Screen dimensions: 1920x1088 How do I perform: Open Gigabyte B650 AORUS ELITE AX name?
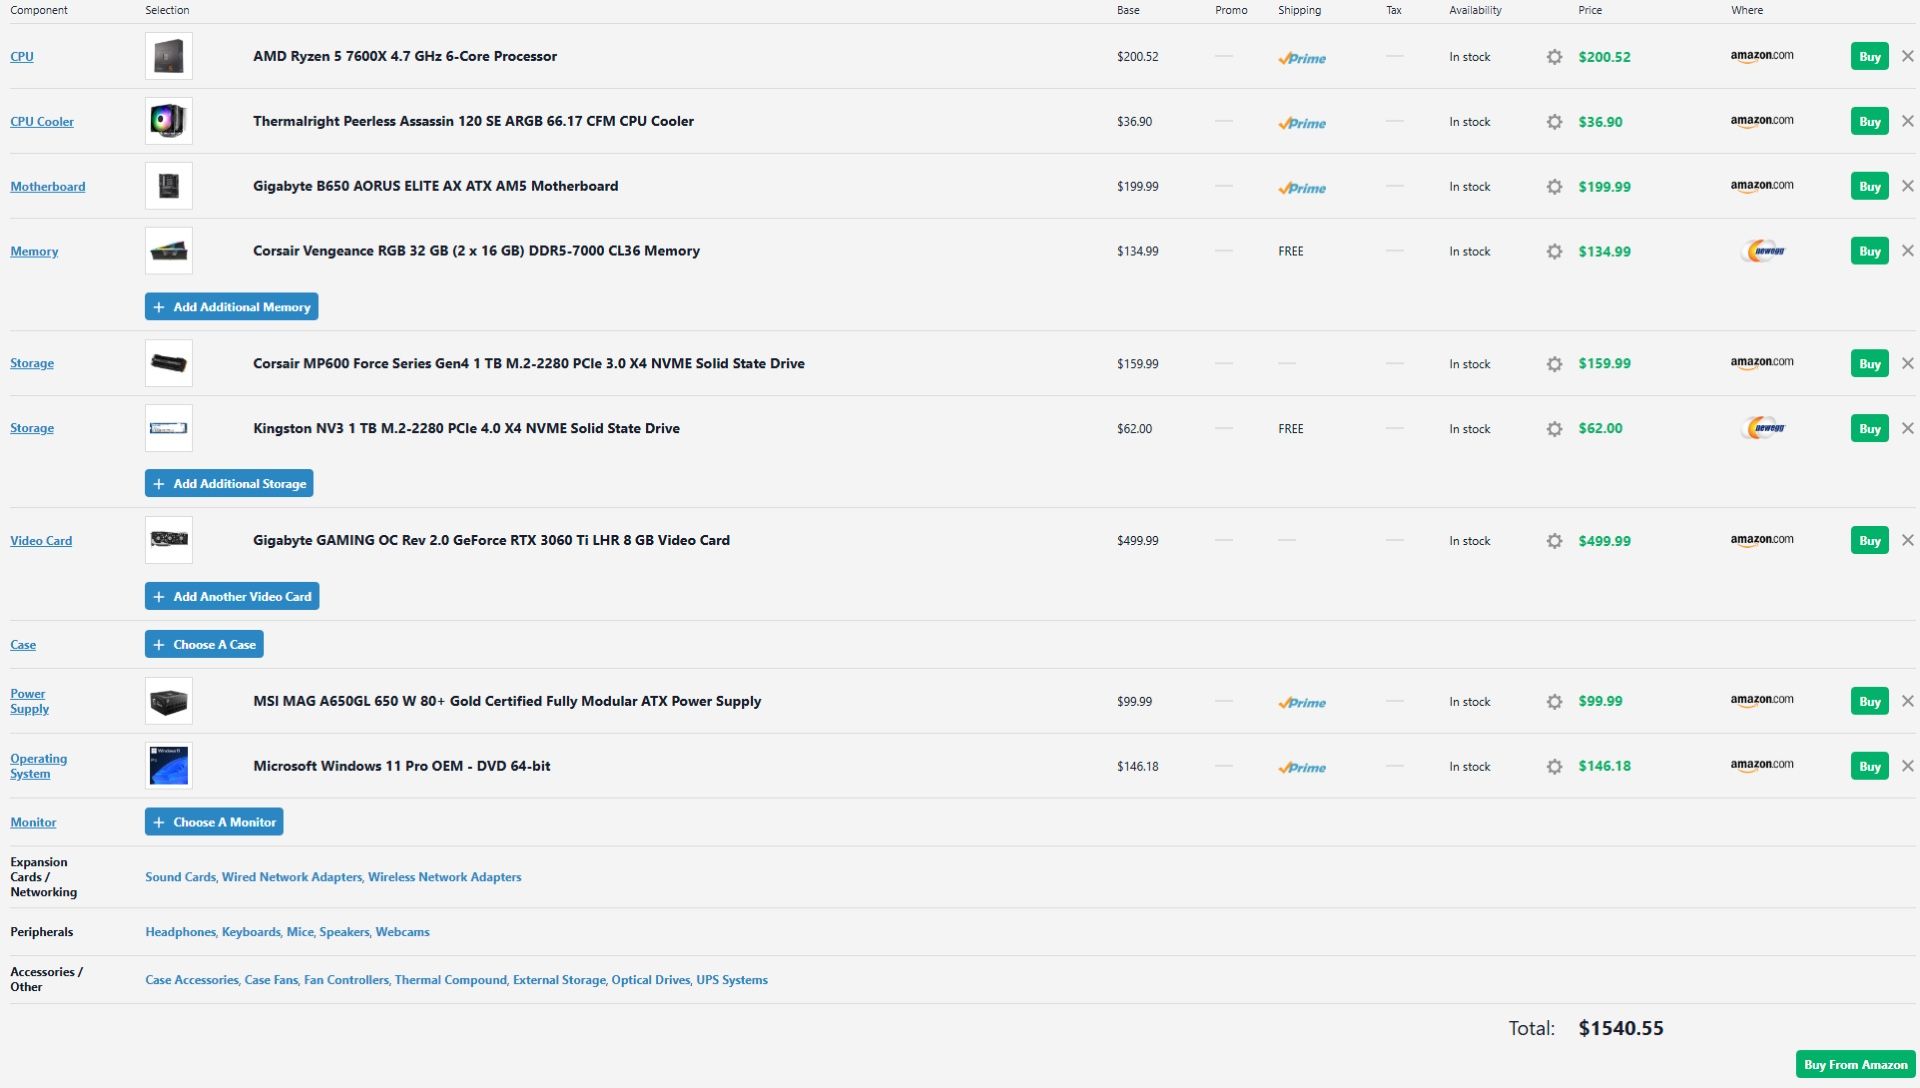point(435,186)
